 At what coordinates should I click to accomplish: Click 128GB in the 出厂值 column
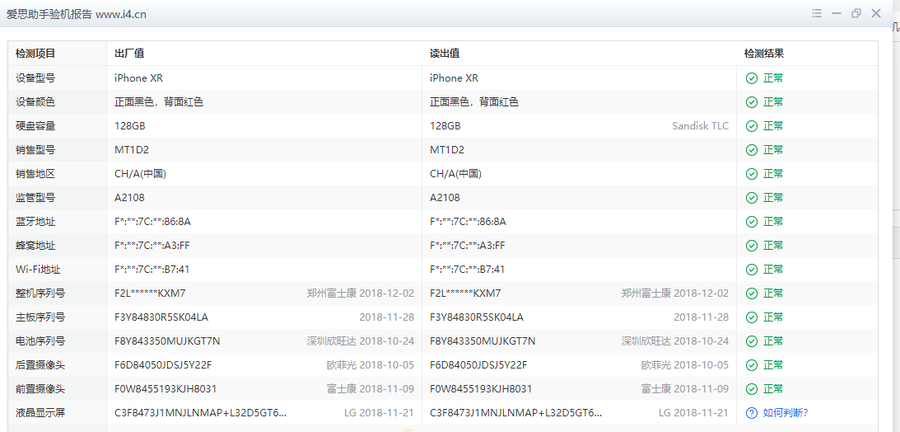130,126
